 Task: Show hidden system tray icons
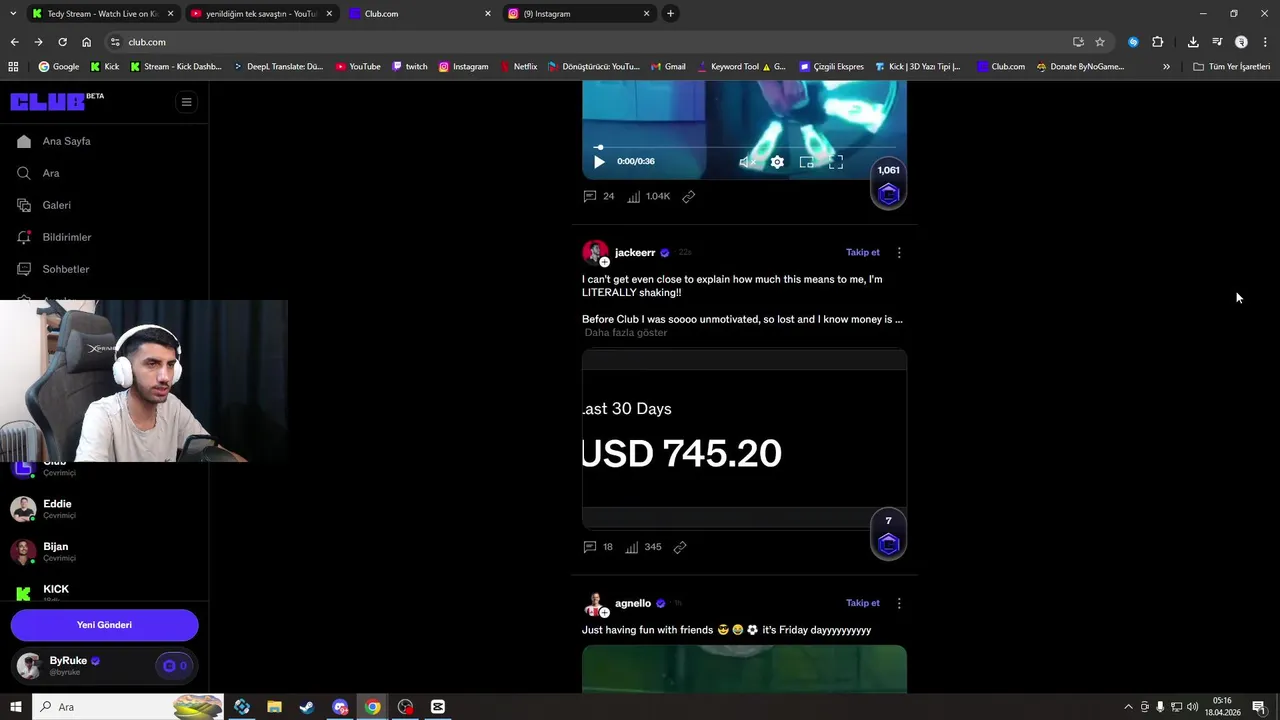coord(1129,707)
